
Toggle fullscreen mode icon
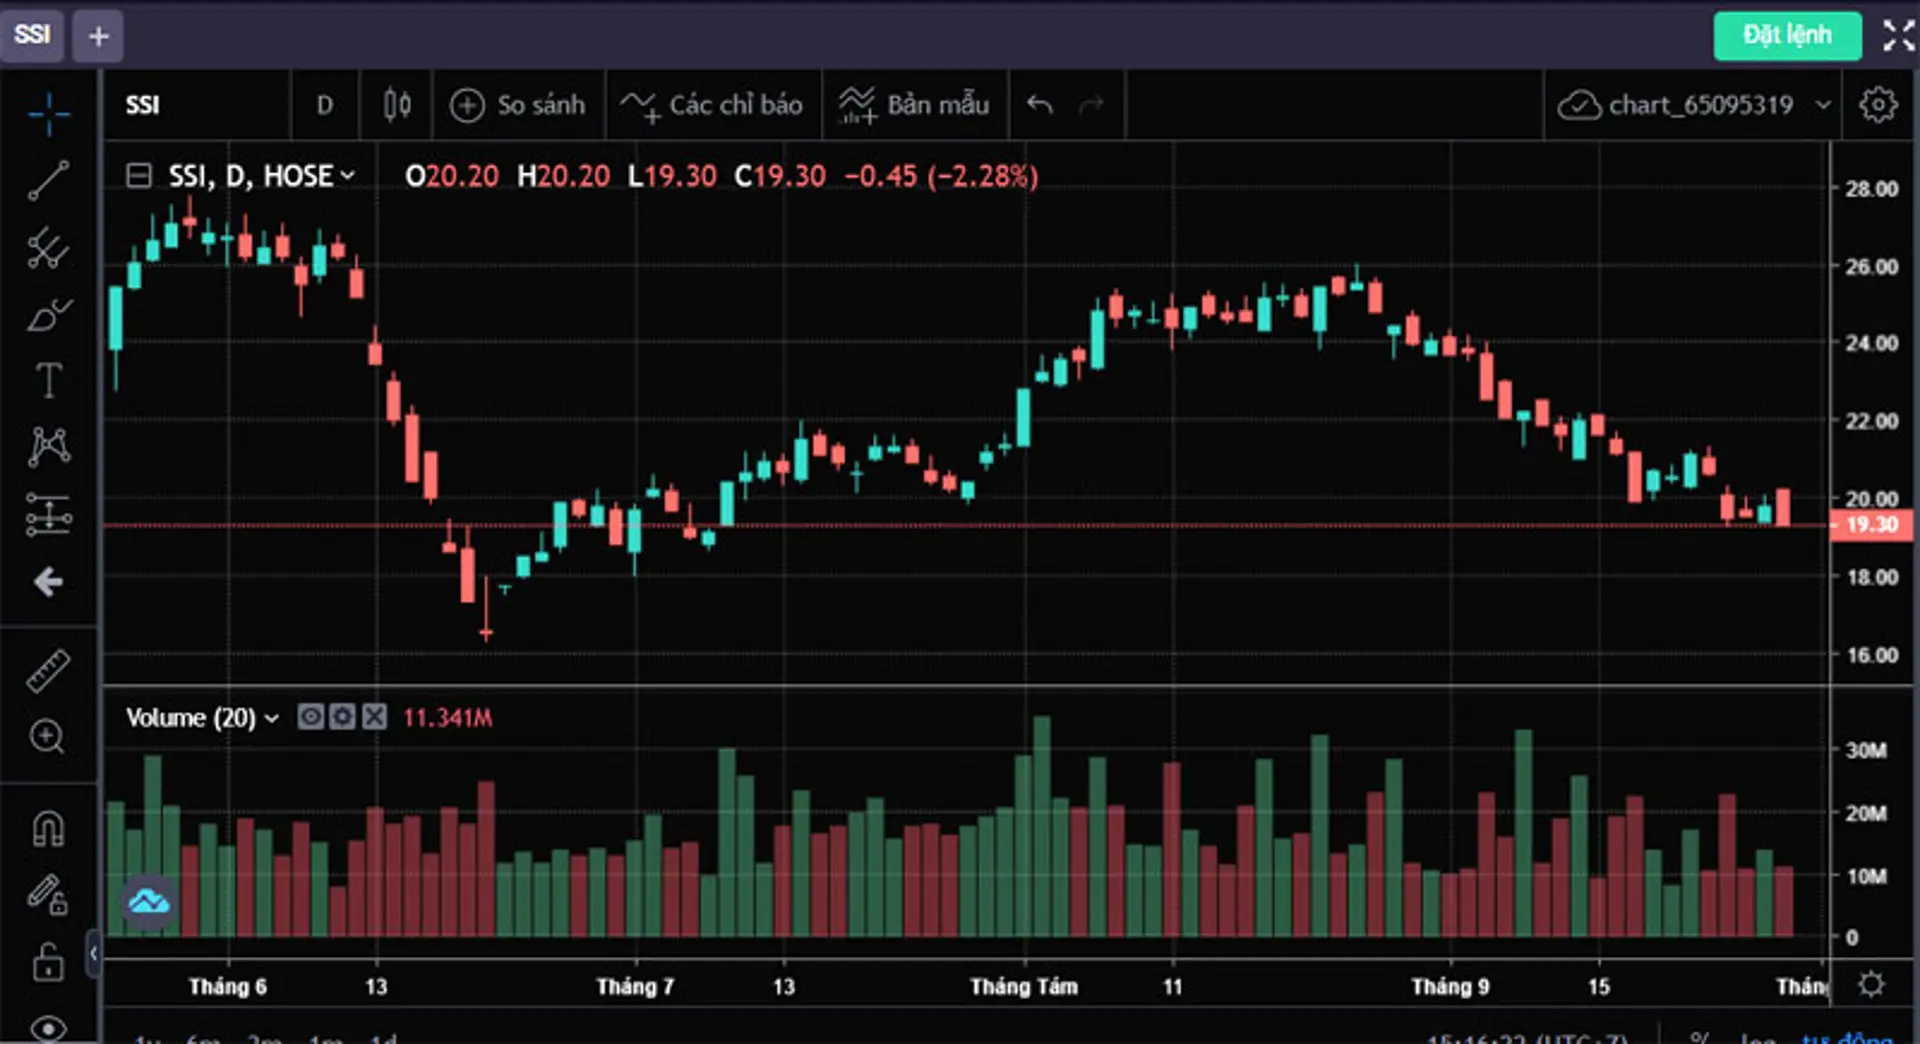(1898, 35)
